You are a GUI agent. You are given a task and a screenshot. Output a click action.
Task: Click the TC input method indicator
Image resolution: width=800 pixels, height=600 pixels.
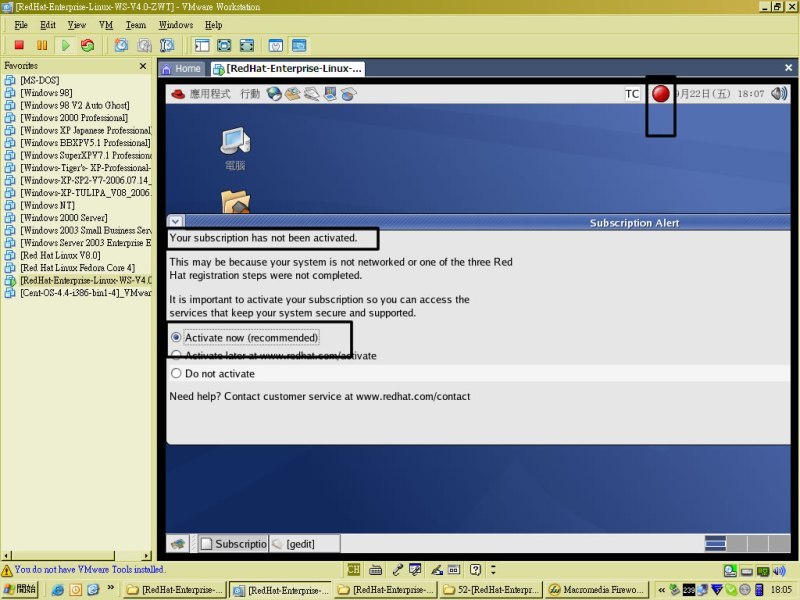[632, 94]
